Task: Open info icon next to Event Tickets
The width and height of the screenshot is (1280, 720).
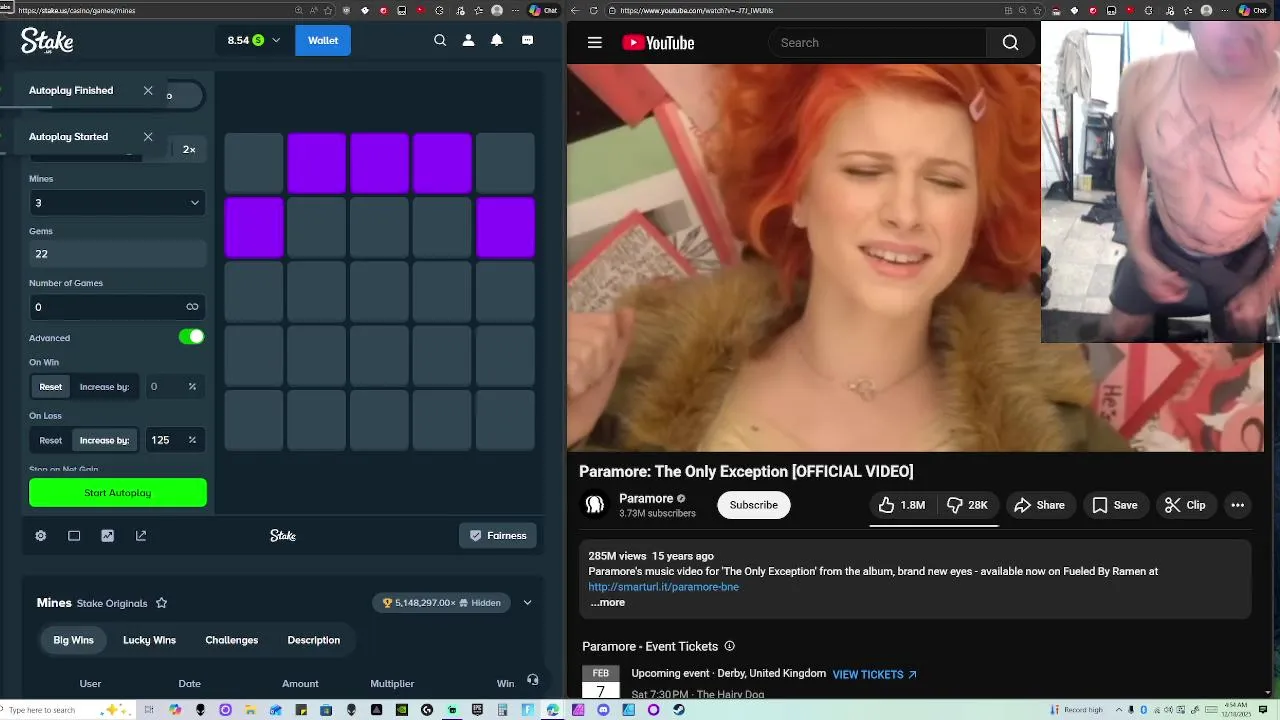Action: [x=729, y=646]
